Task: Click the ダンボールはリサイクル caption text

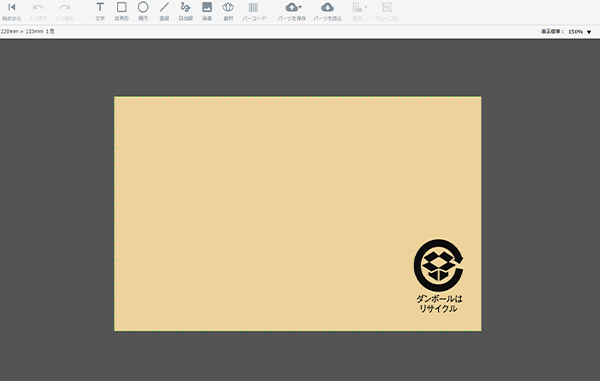Action: 439,304
